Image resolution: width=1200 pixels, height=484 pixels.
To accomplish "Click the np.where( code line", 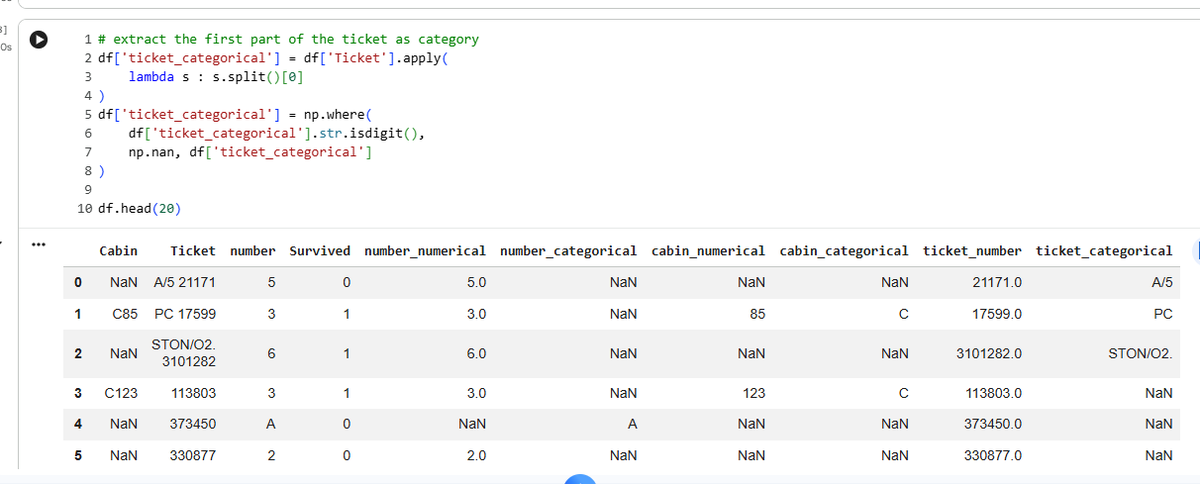I will point(237,114).
